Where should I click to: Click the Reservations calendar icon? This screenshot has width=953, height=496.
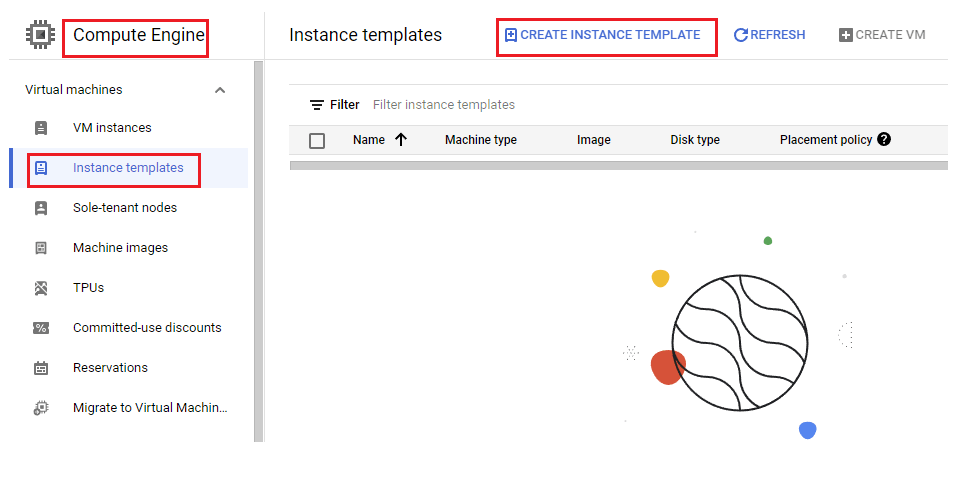pyautogui.click(x=41, y=368)
